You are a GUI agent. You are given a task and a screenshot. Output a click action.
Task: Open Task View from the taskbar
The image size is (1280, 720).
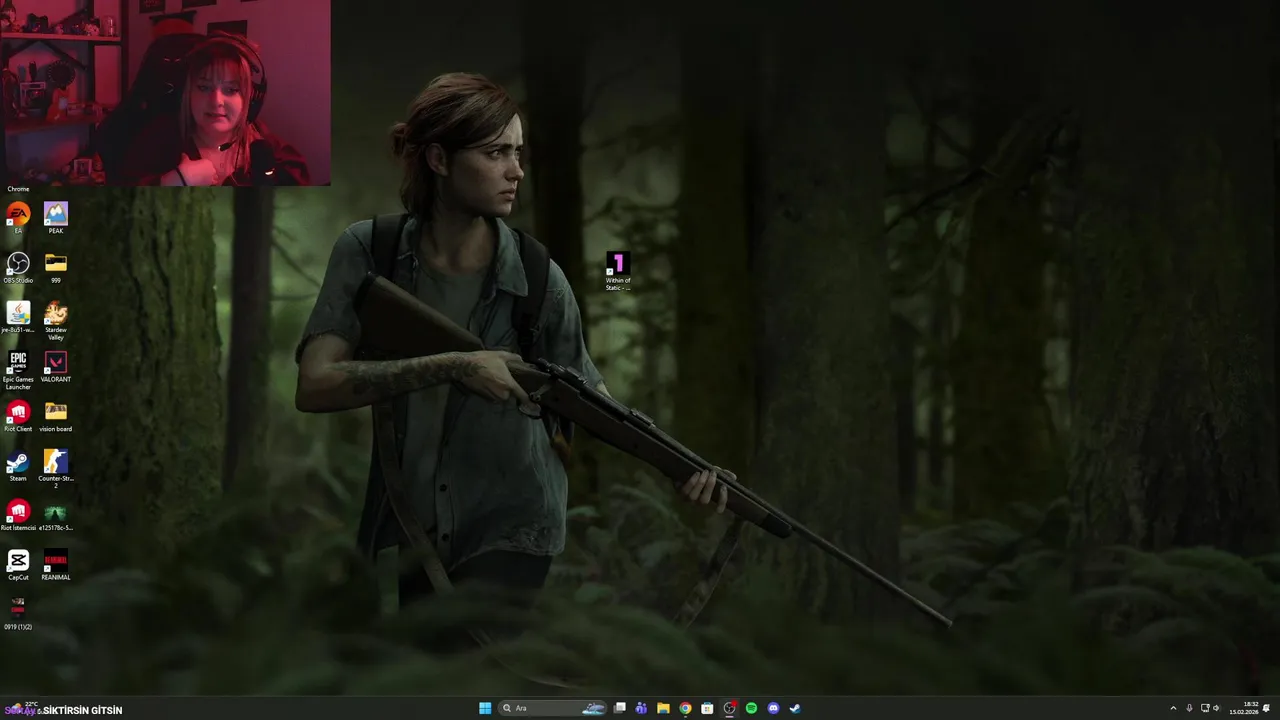(620, 708)
